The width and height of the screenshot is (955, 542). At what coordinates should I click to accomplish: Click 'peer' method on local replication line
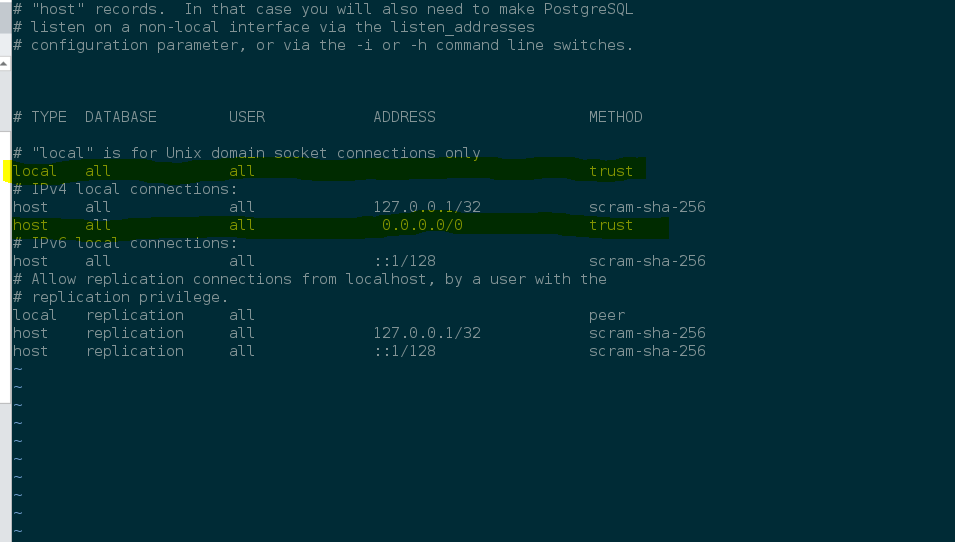click(607, 315)
